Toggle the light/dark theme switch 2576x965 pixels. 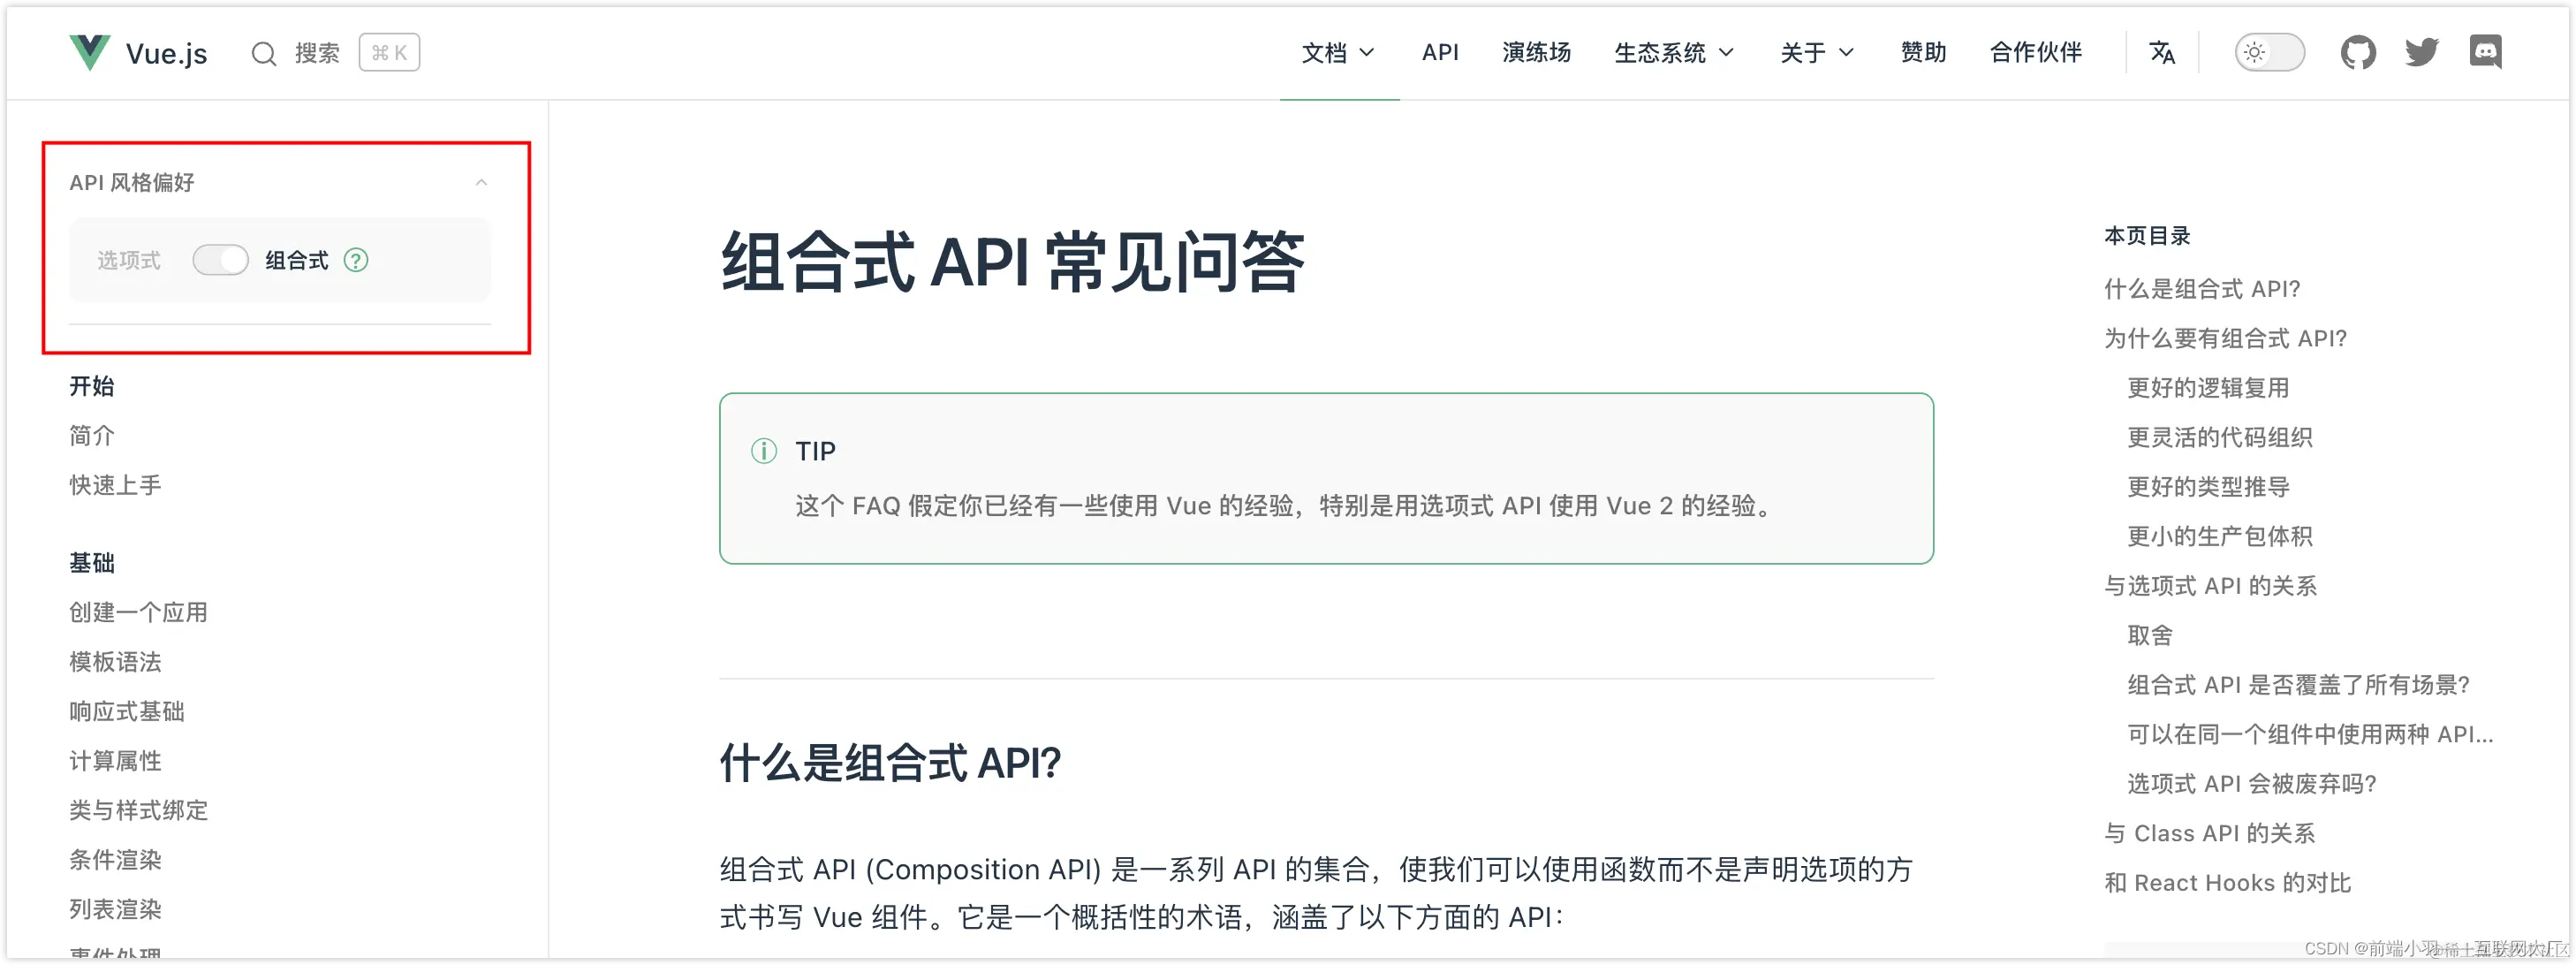point(2269,52)
